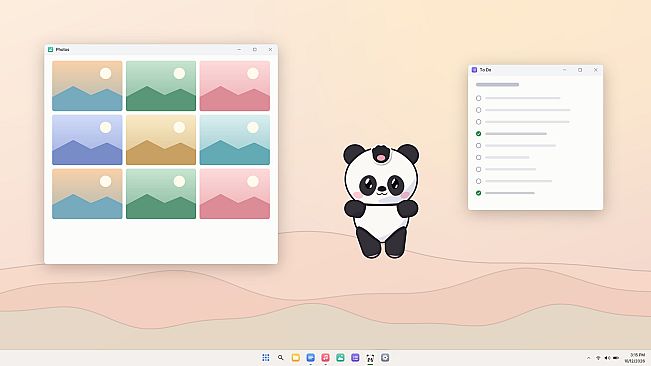Open the gray Settings gear taskbar icon
Viewport: 651px width, 366px height.
[385, 357]
